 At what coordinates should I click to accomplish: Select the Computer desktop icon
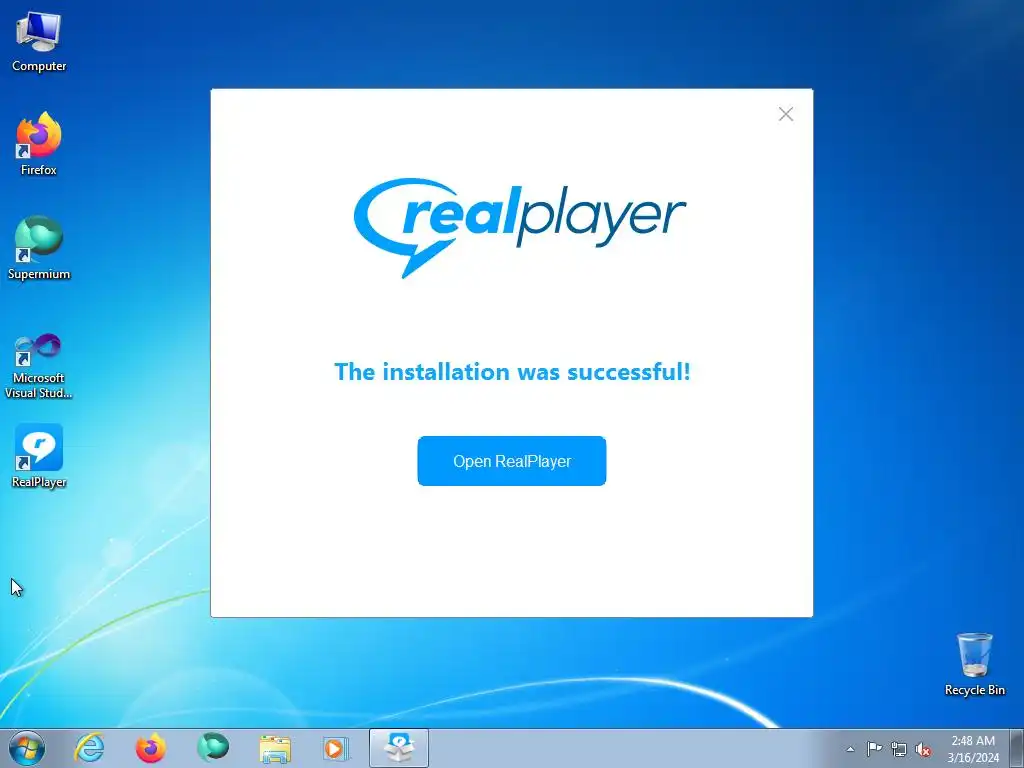39,42
